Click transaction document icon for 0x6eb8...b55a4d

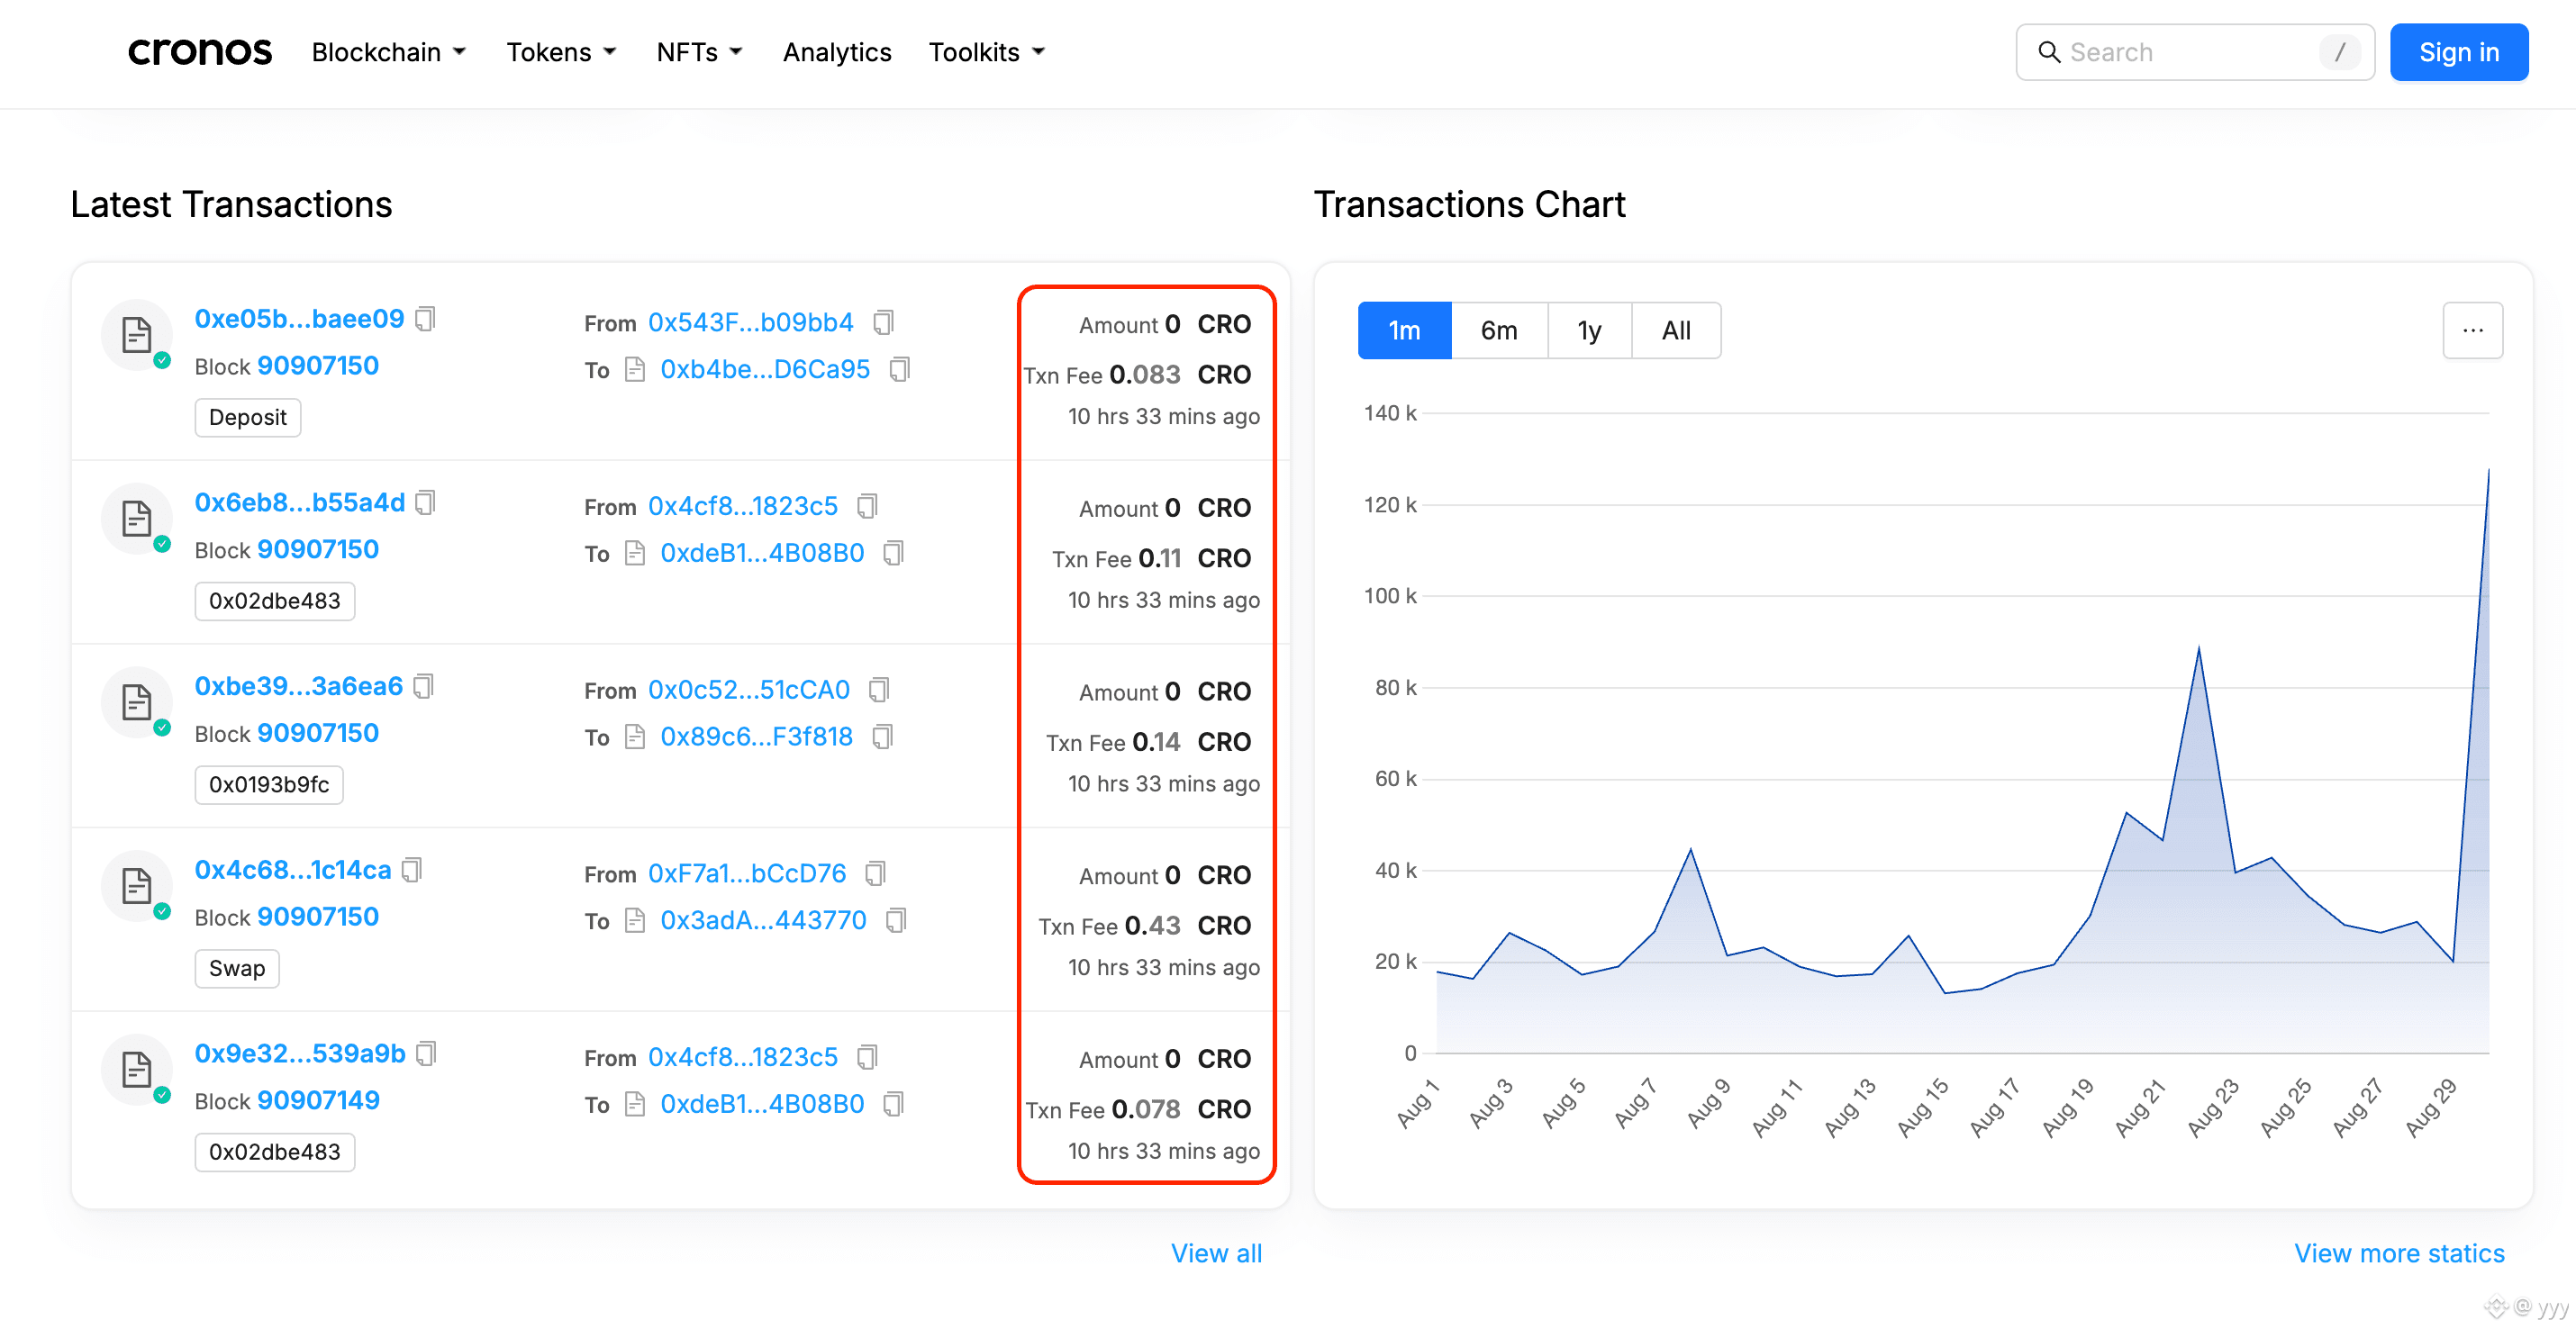click(x=137, y=519)
